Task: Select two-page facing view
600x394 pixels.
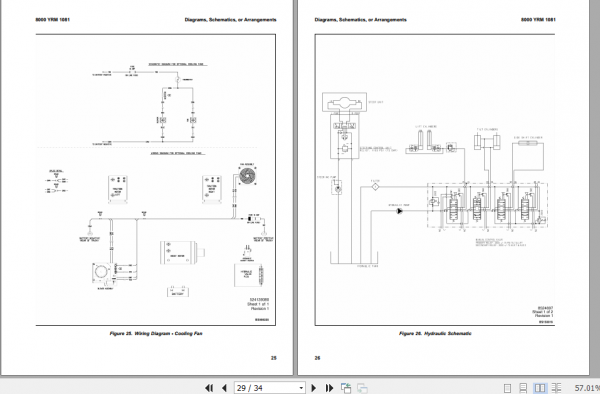Action: click(x=540, y=388)
